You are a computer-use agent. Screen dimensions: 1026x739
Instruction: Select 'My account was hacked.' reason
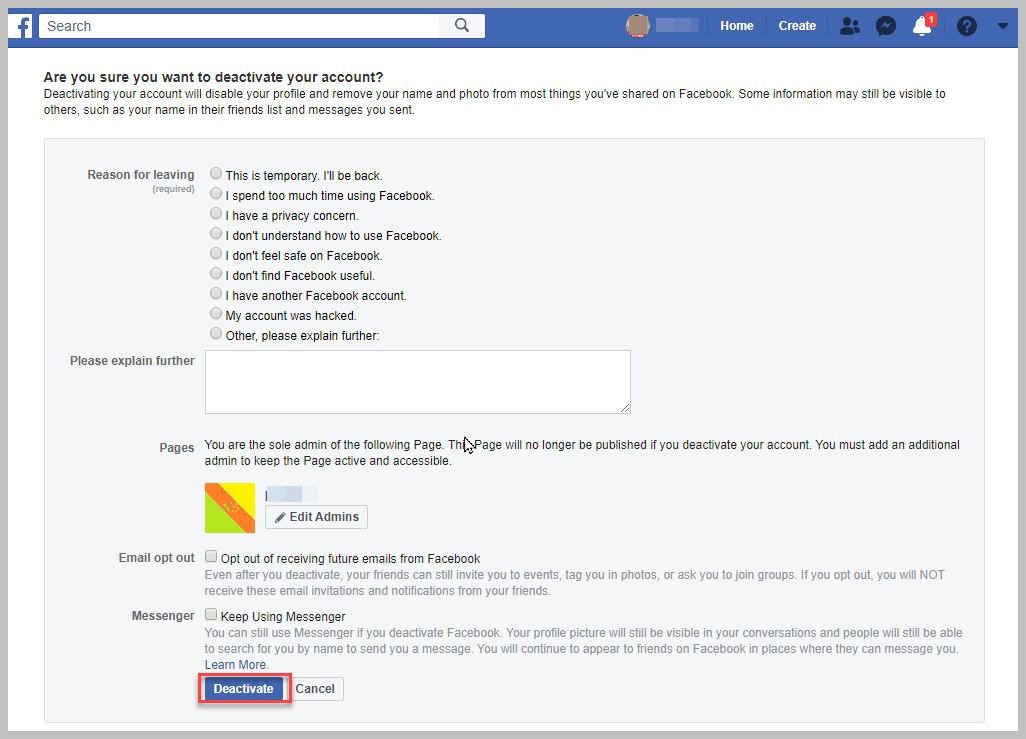tap(215, 313)
